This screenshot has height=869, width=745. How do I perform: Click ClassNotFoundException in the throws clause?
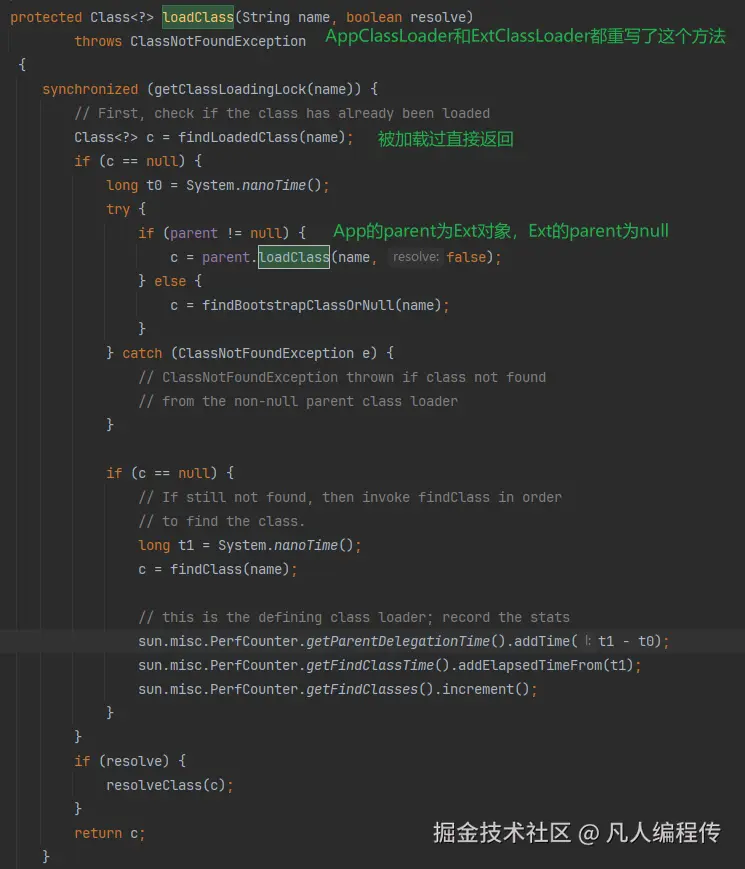[218, 41]
